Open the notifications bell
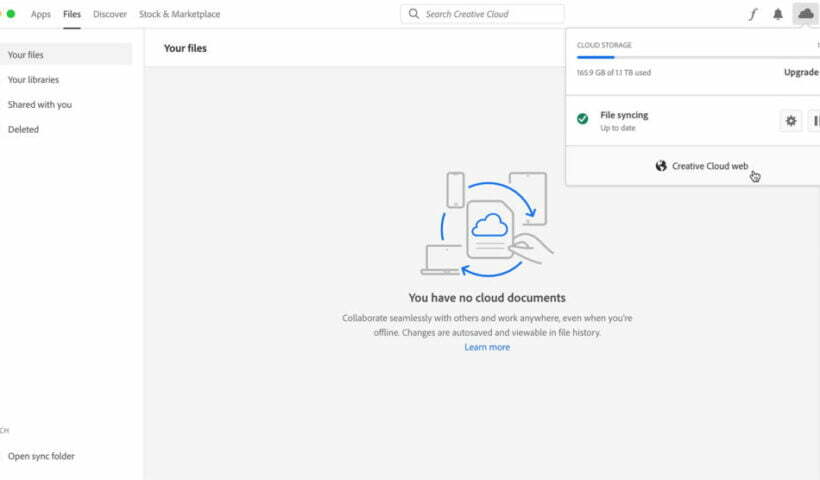The image size is (820, 480). 778,14
